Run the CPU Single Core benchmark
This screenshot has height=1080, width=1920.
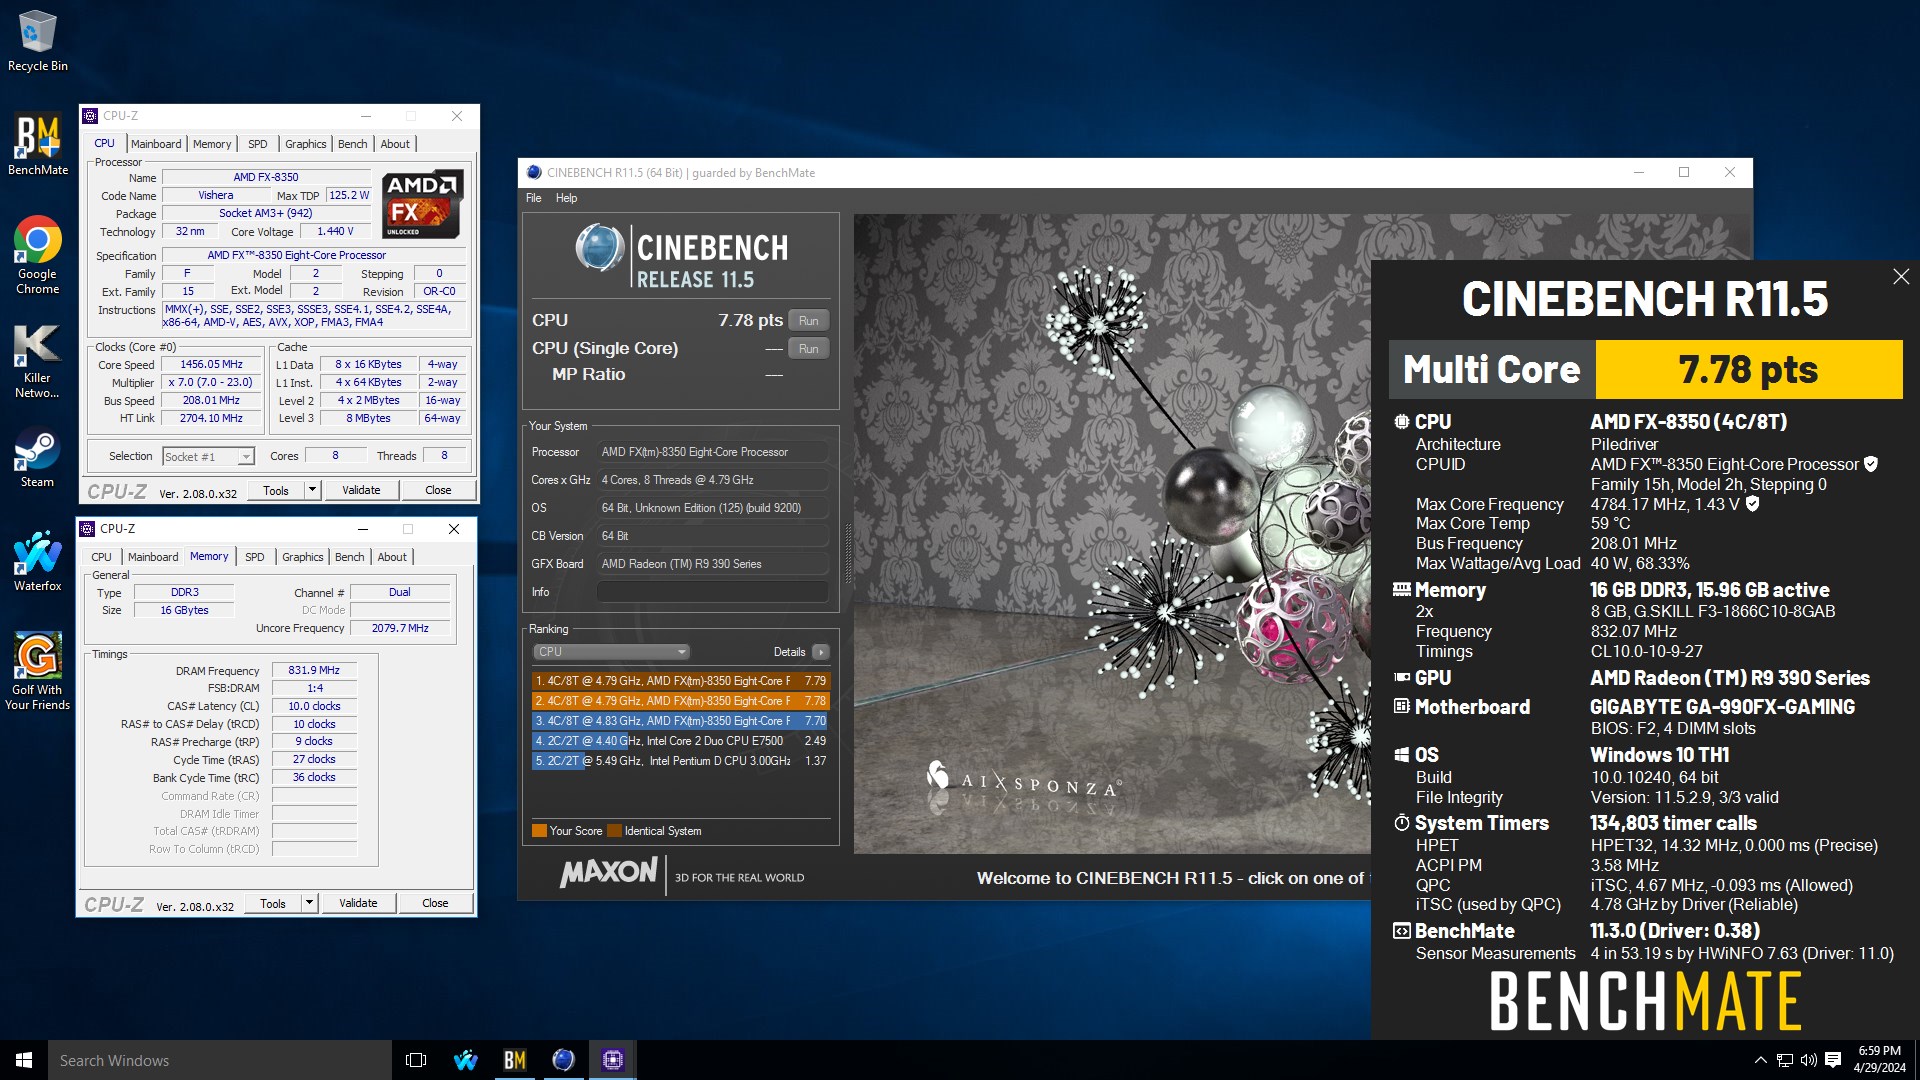coord(809,349)
